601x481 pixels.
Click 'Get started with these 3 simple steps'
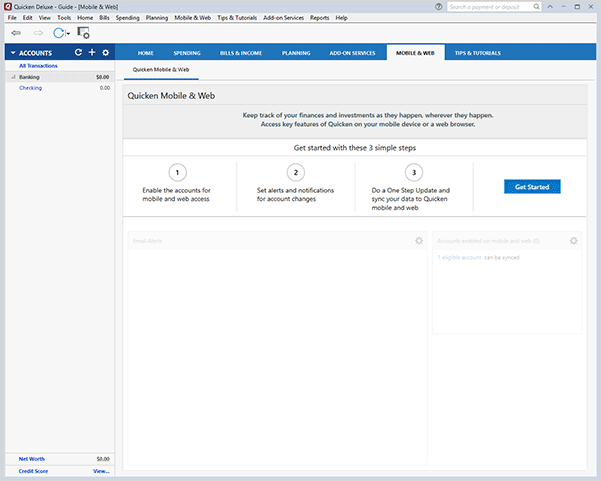click(x=355, y=148)
